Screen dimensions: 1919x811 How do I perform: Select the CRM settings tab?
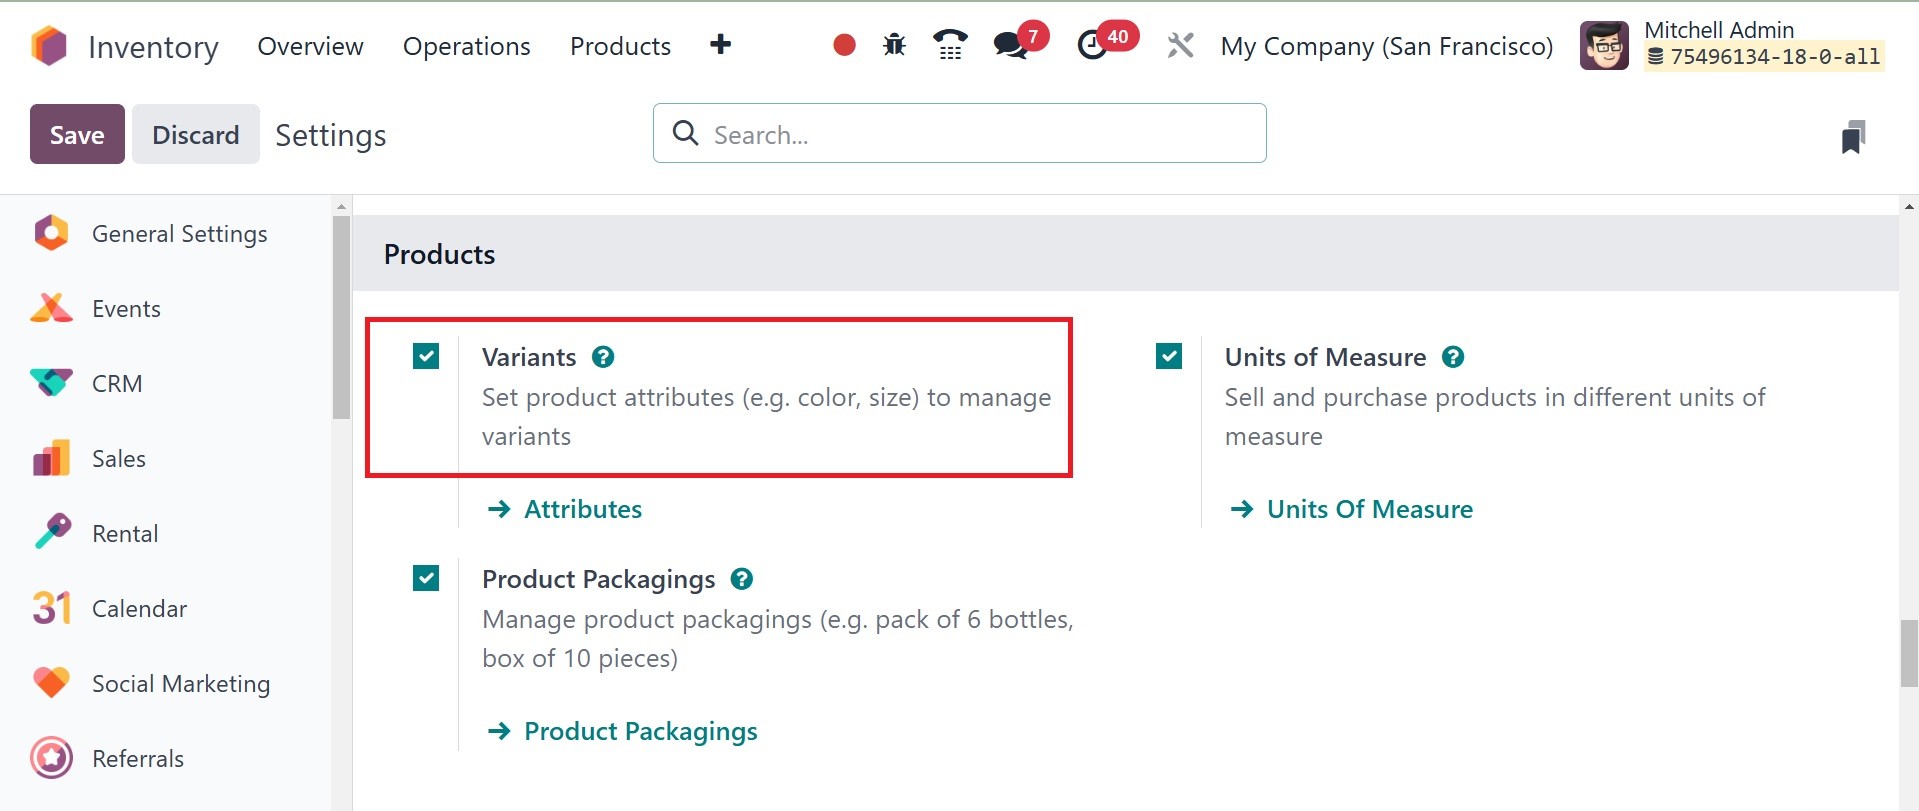(117, 384)
